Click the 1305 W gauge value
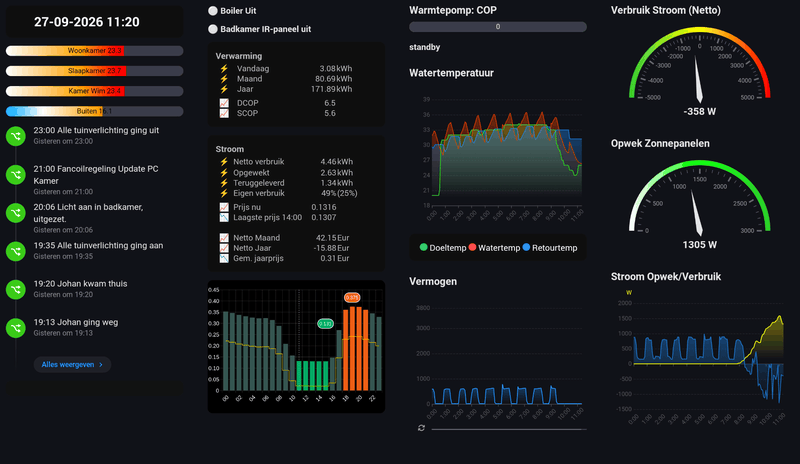The height and width of the screenshot is (464, 800). [x=699, y=245]
